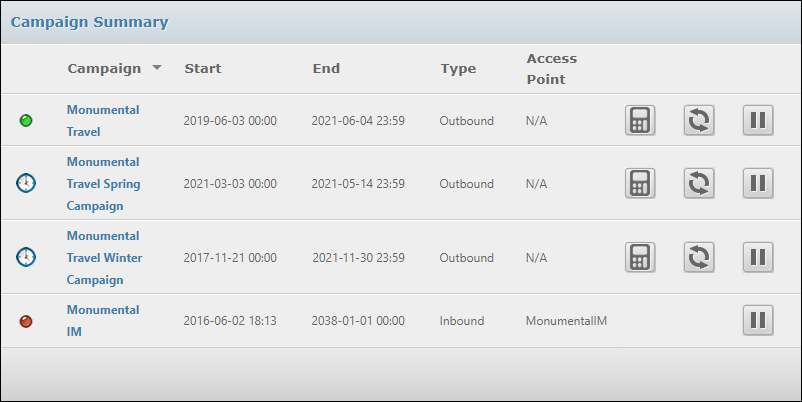Click the Campaign column sort arrow

pos(157,69)
